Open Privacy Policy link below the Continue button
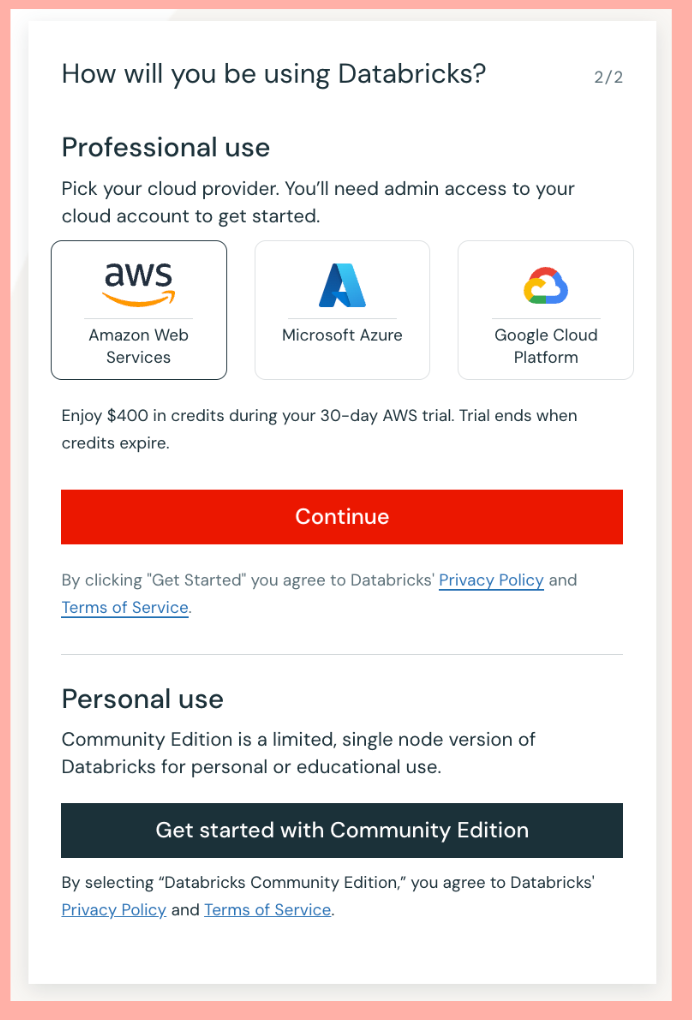Screen dimensions: 692x1020 491,580
